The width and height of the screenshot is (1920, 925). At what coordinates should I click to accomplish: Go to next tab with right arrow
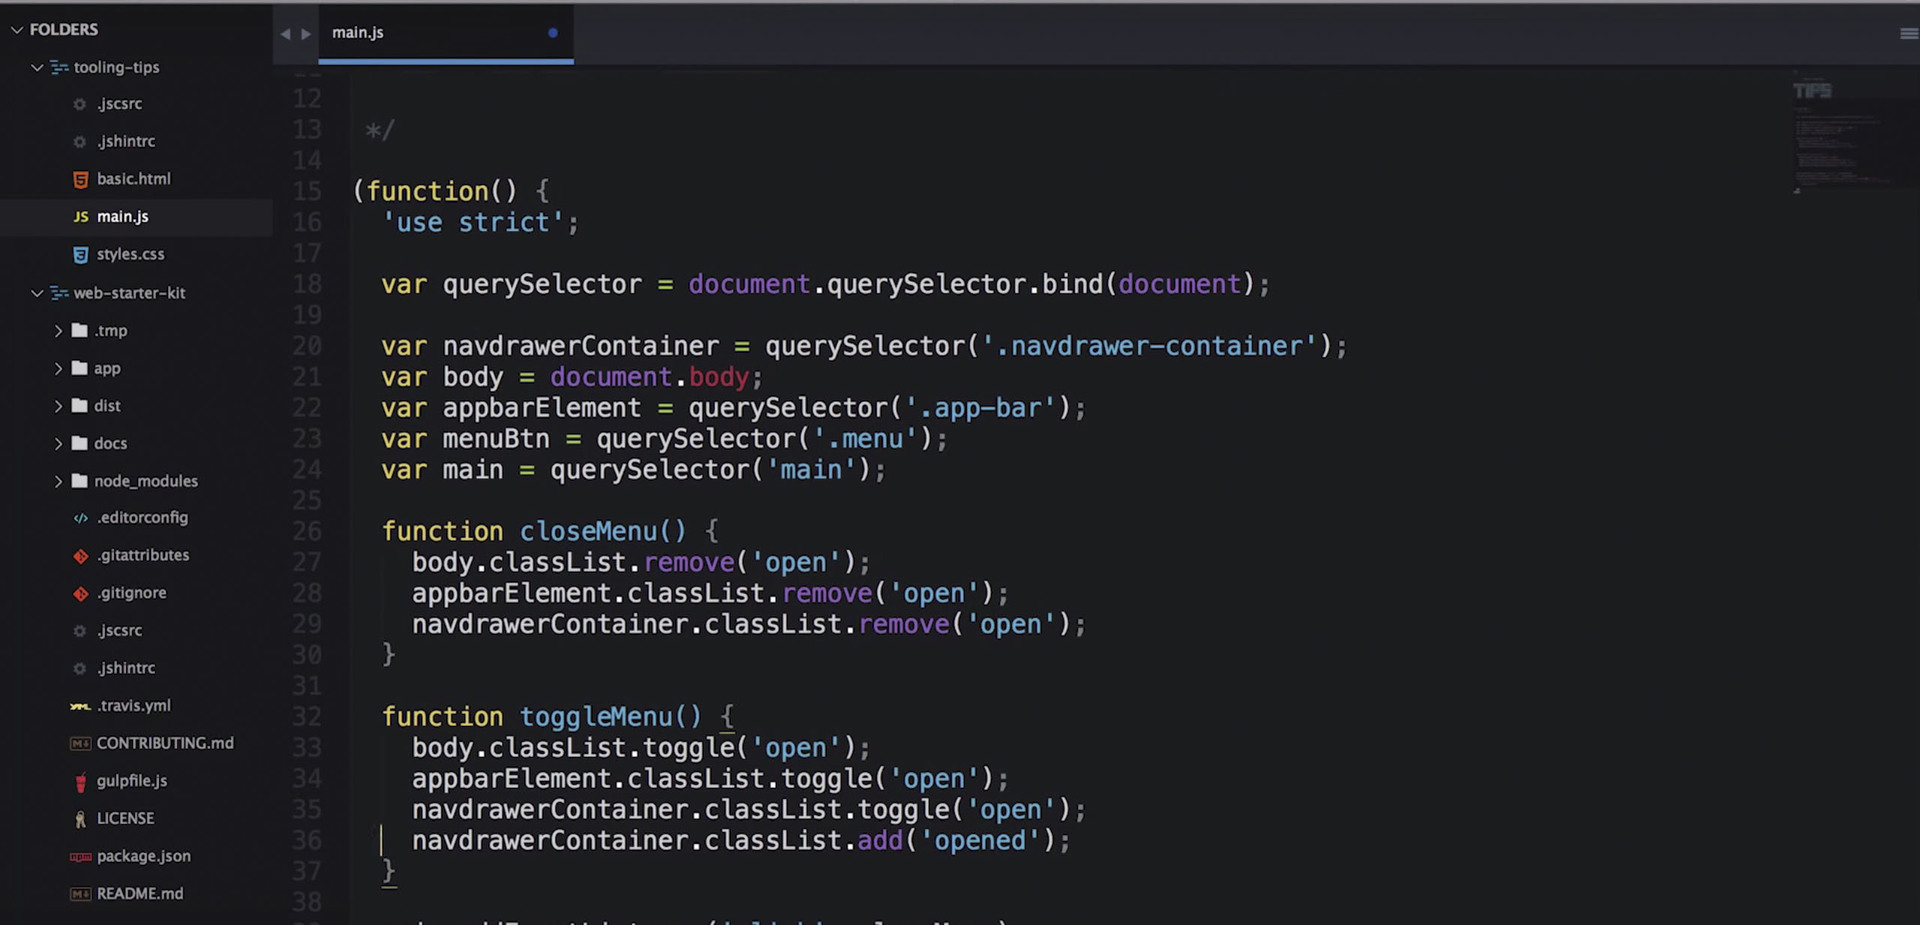point(306,34)
